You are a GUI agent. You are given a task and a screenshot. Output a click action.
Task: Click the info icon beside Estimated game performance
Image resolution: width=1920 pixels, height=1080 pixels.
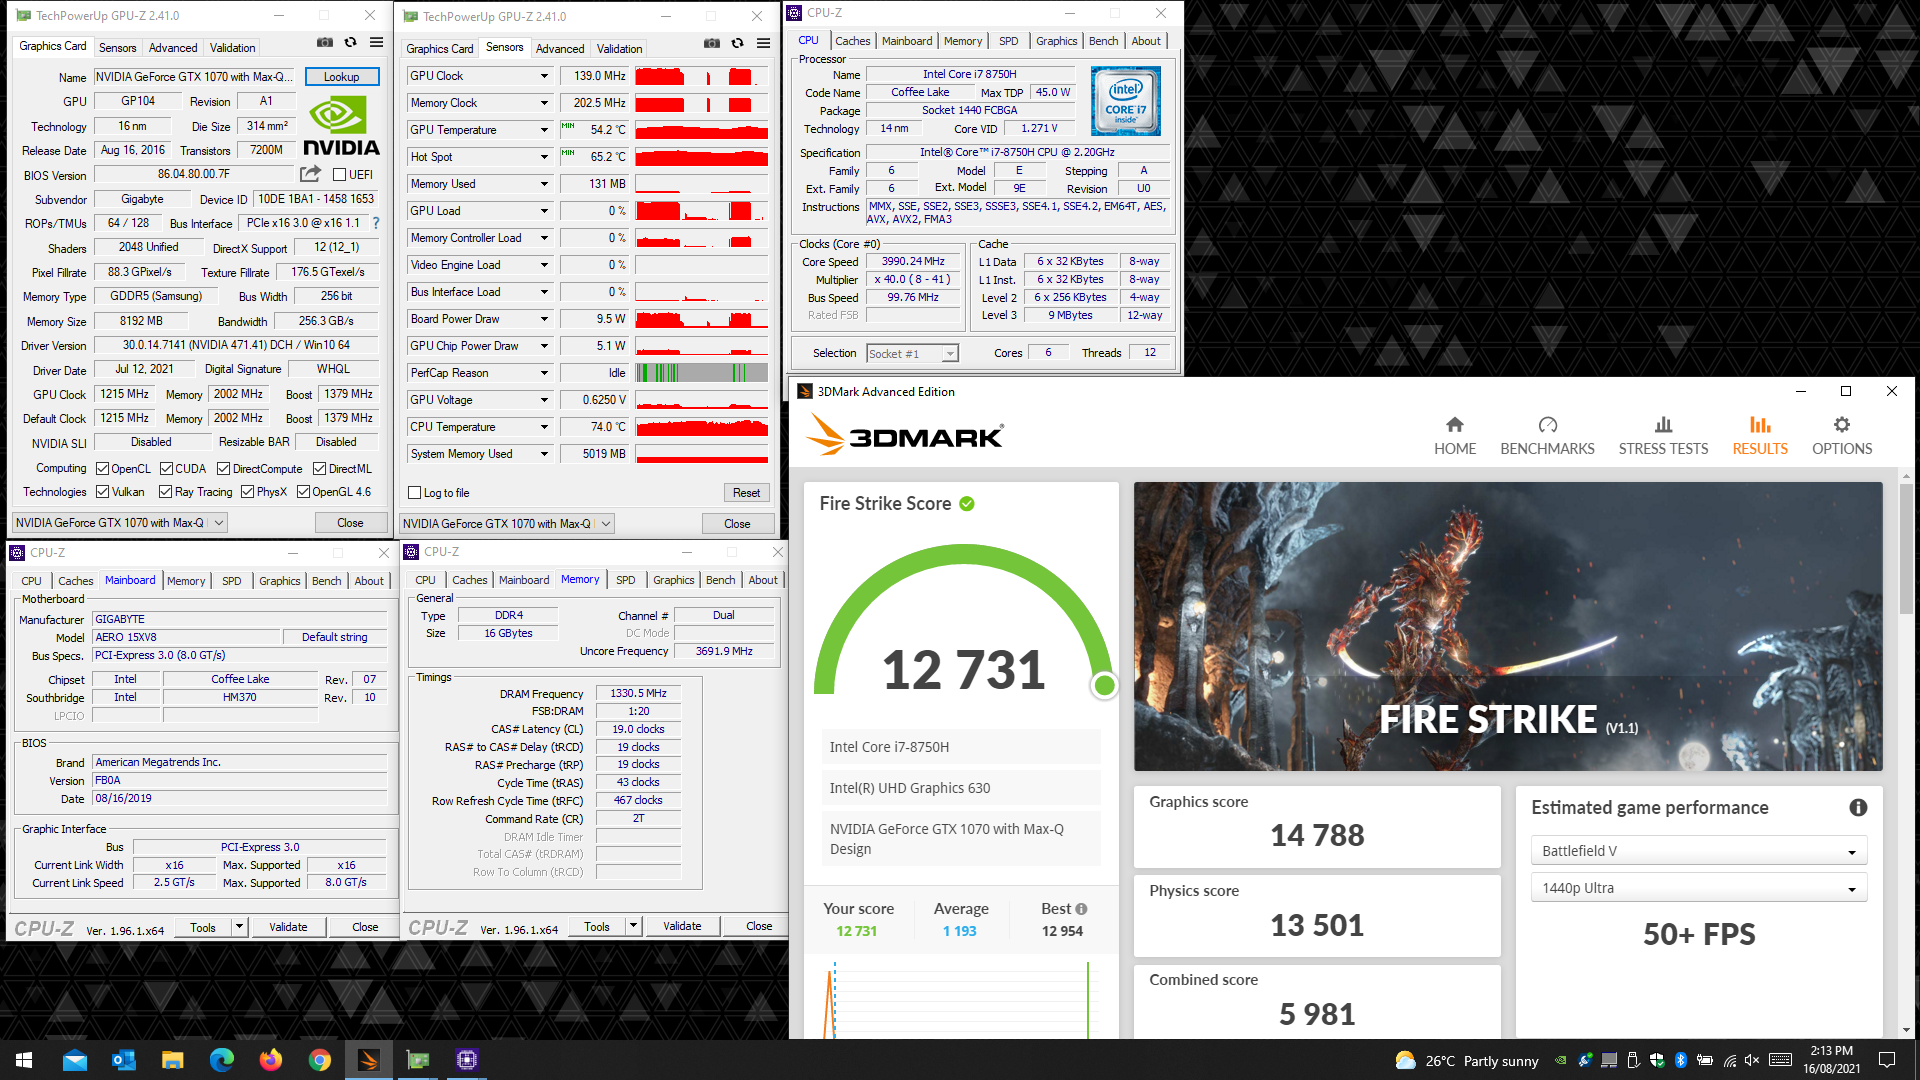pos(1858,807)
